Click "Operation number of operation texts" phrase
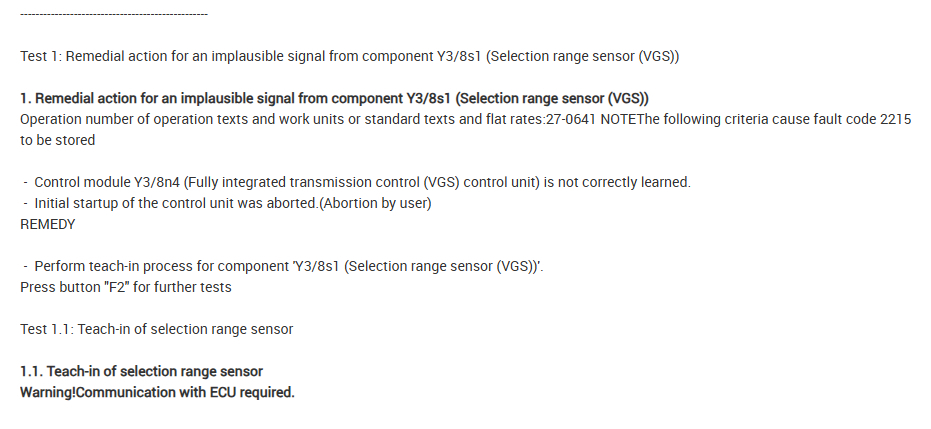Viewport: 931px width, 429px height. coord(130,119)
